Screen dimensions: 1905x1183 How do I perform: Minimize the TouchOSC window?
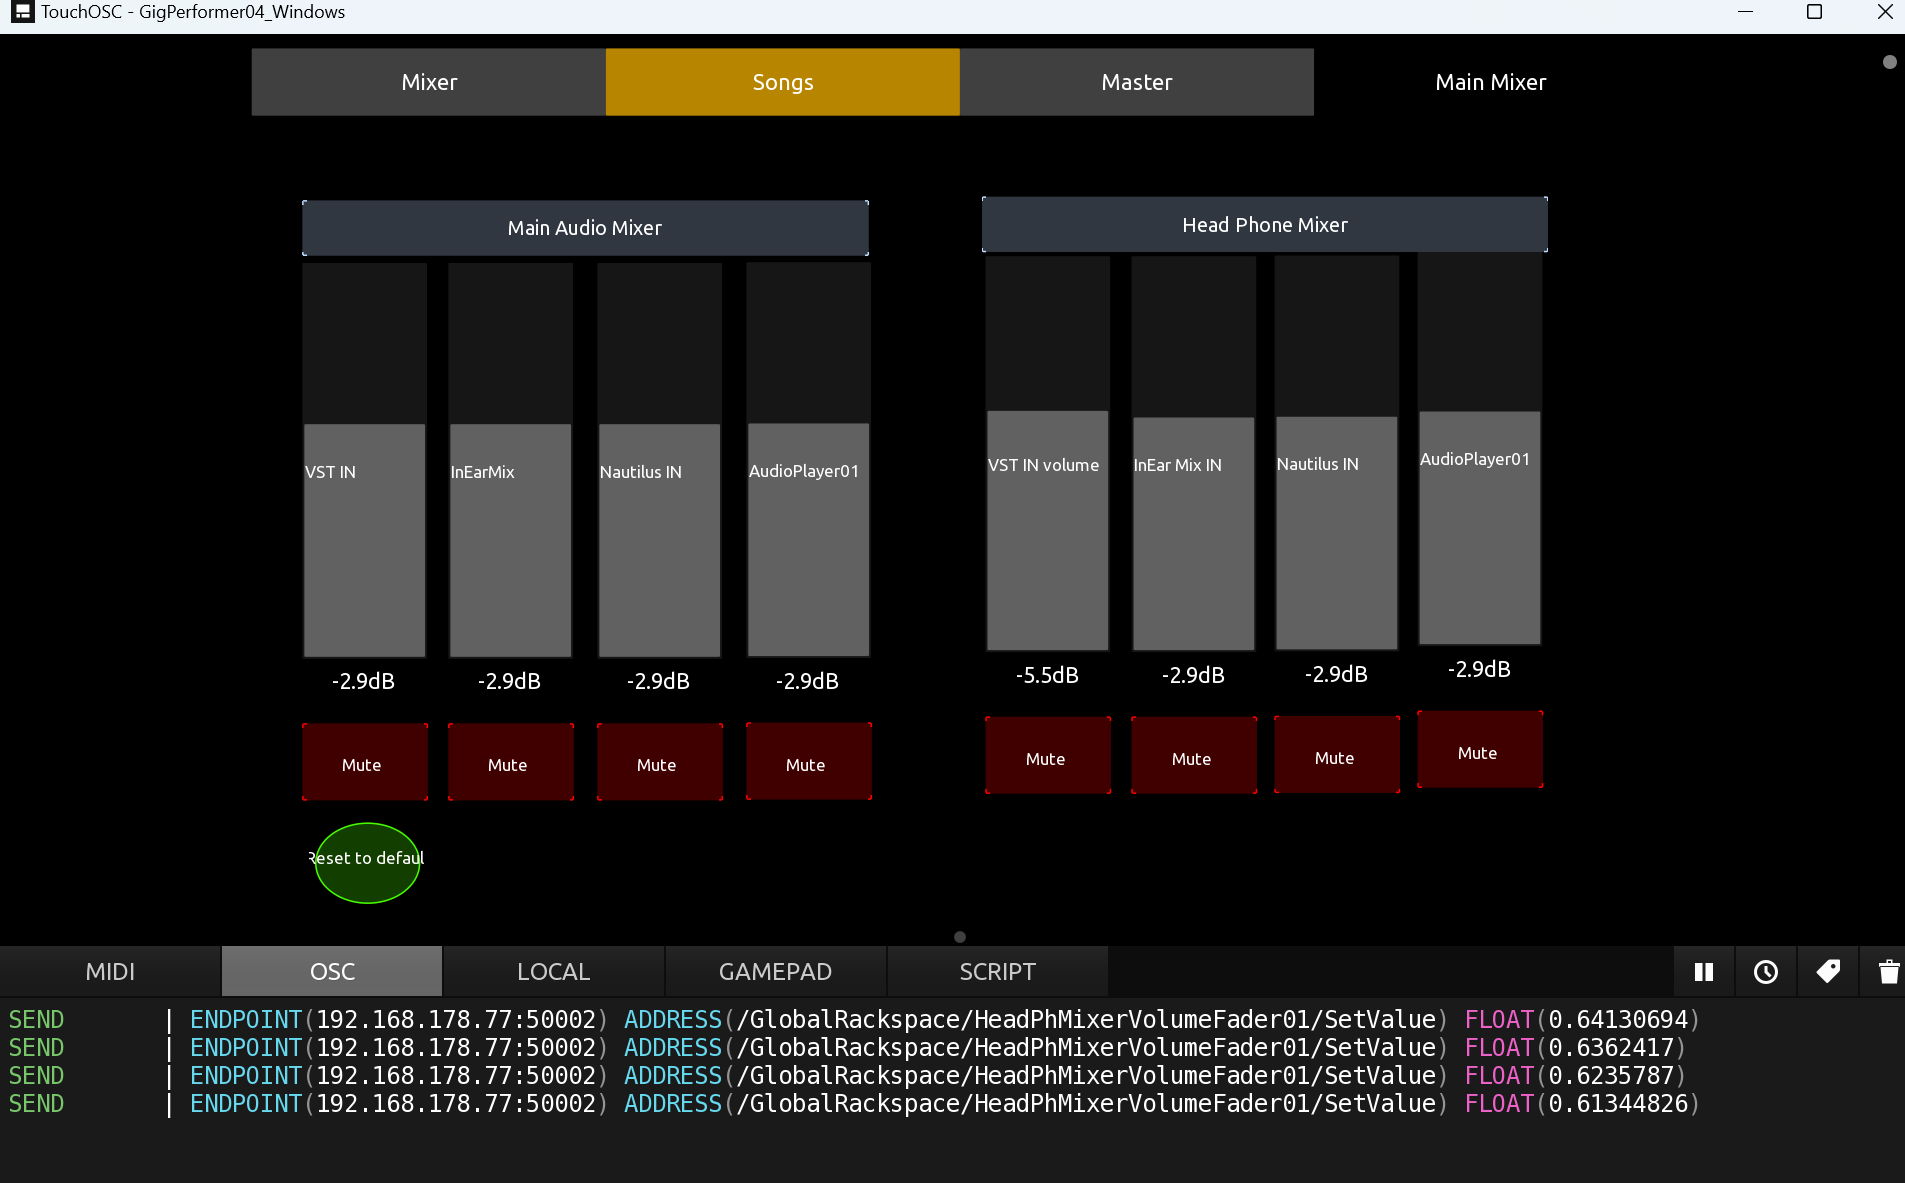[1745, 12]
